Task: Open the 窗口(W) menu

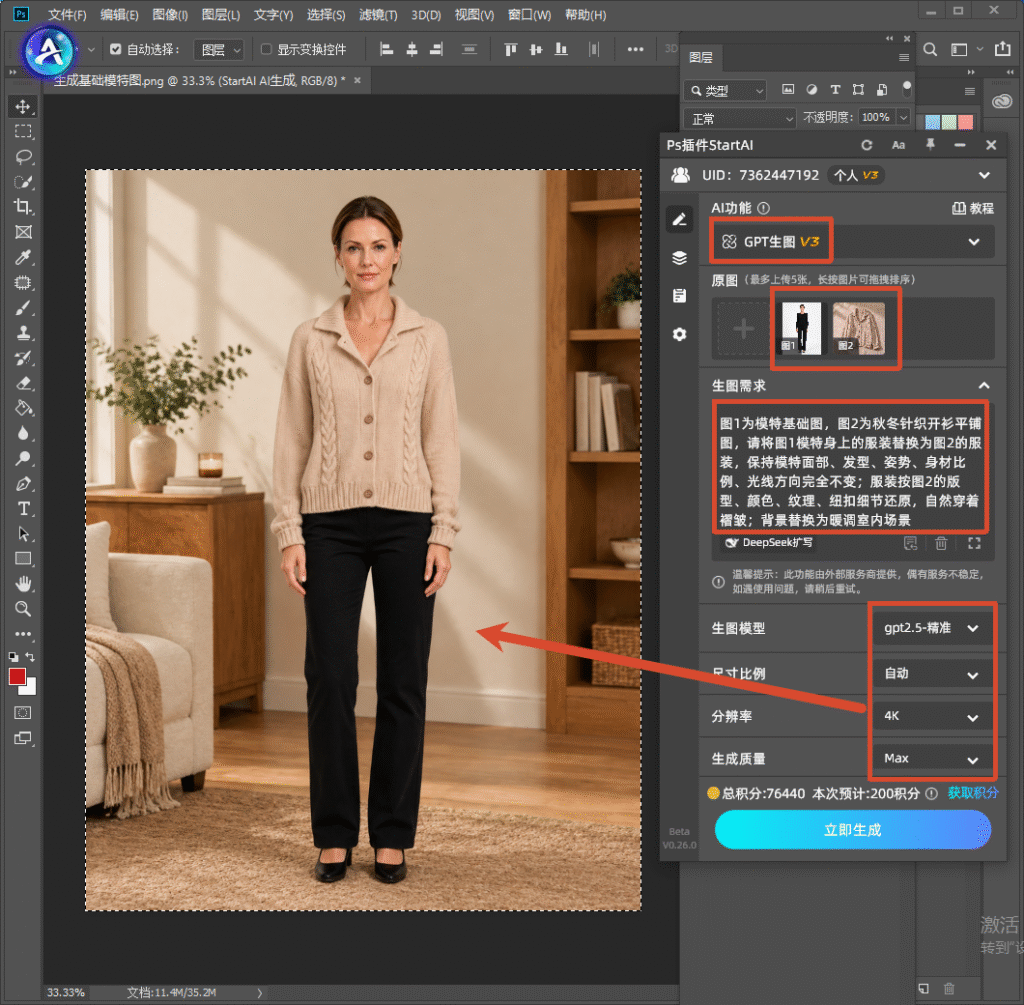Action: point(529,14)
